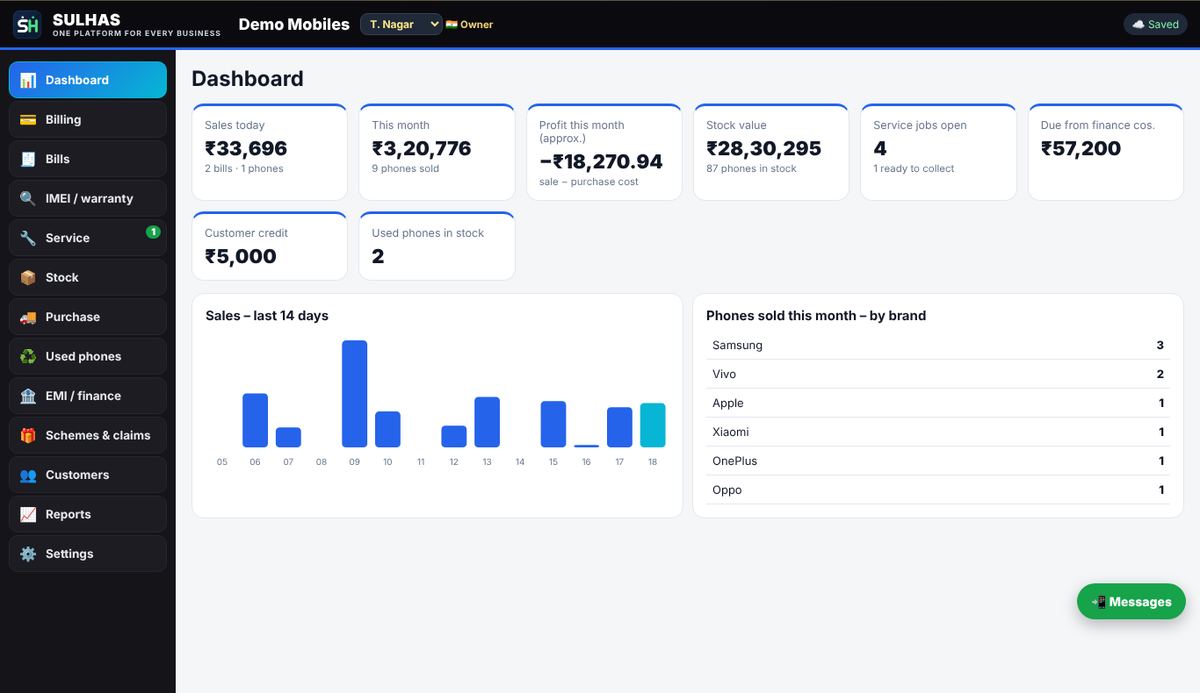This screenshot has height=693, width=1200.
Task: Click the ₹5,000 Customer credit amount
Action: pyautogui.click(x=241, y=257)
